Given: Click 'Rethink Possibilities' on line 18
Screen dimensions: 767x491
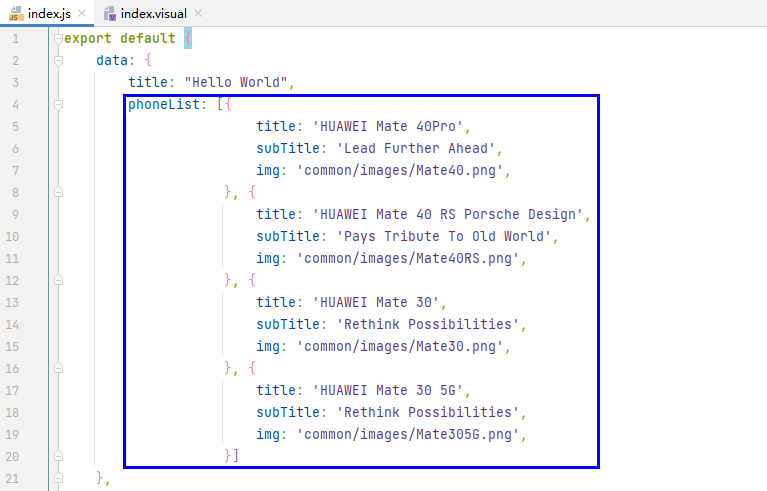Looking at the screenshot, I should (428, 412).
